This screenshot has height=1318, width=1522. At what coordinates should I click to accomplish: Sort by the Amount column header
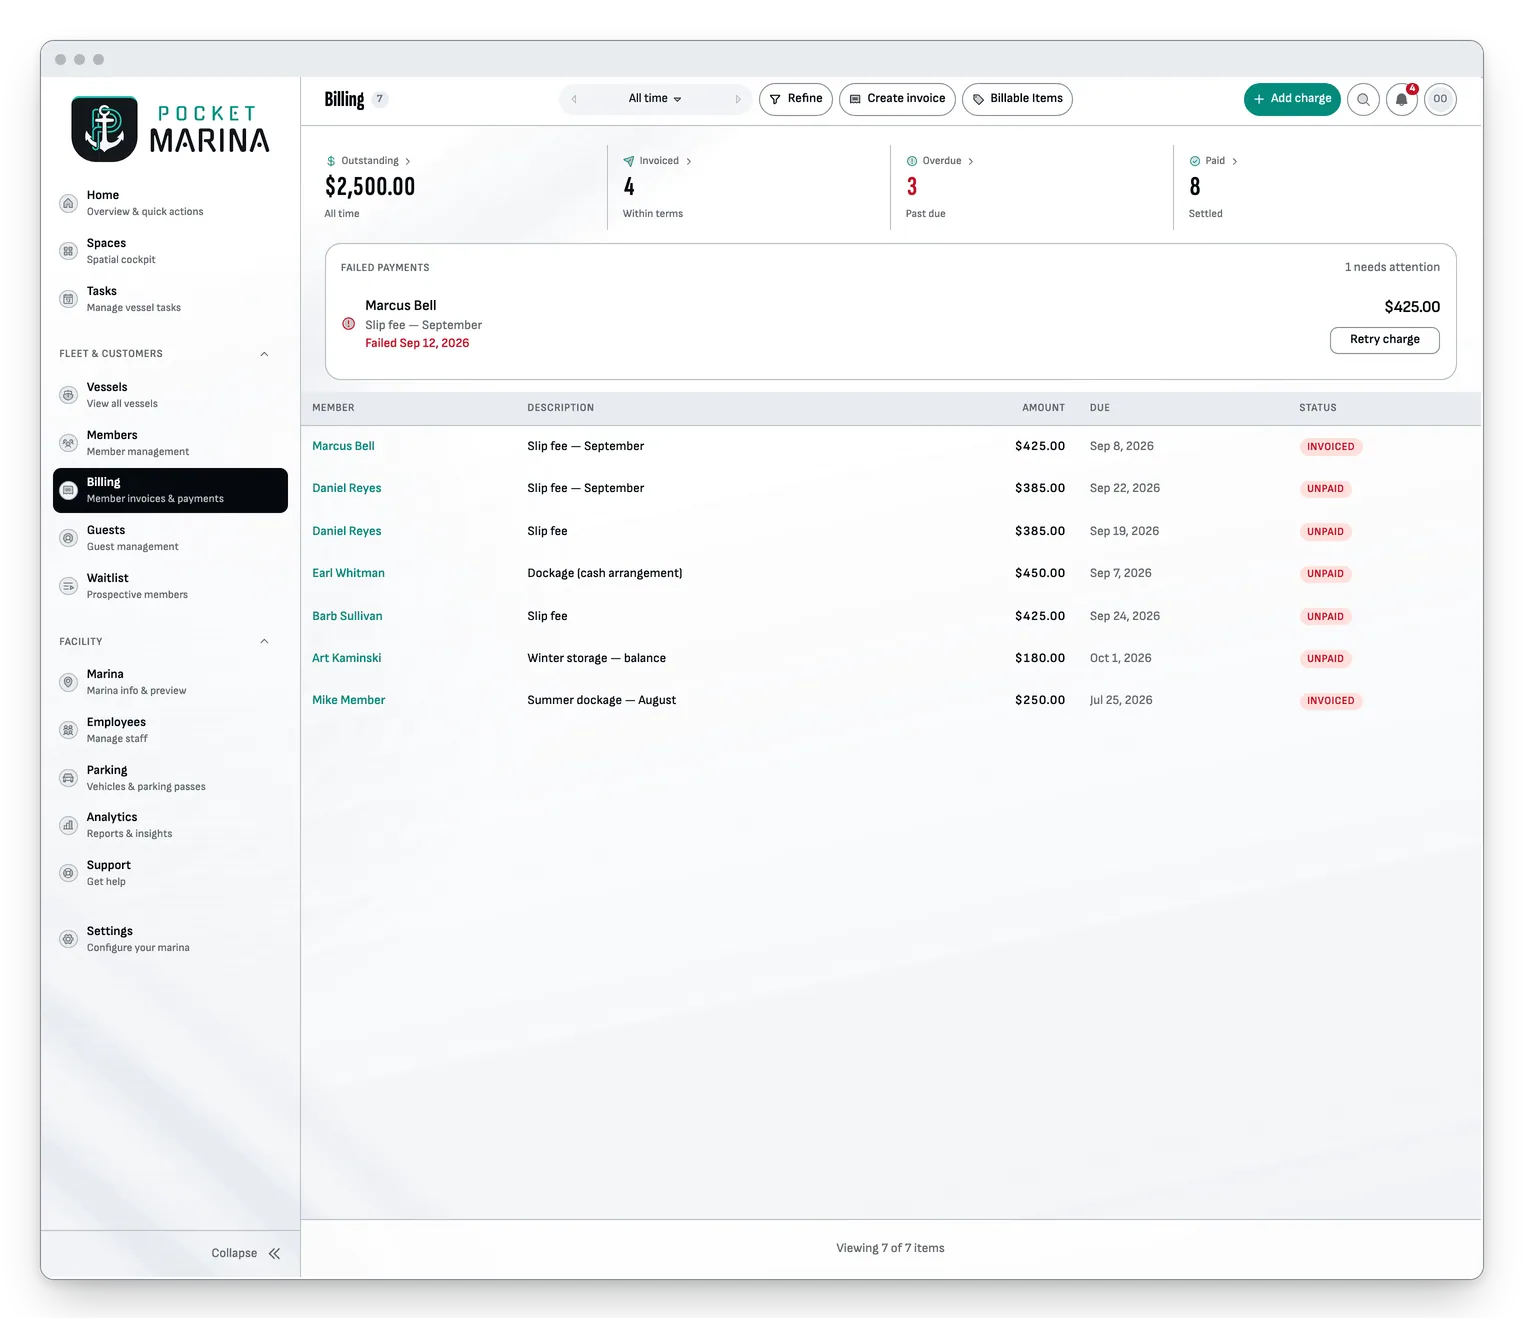click(1043, 408)
